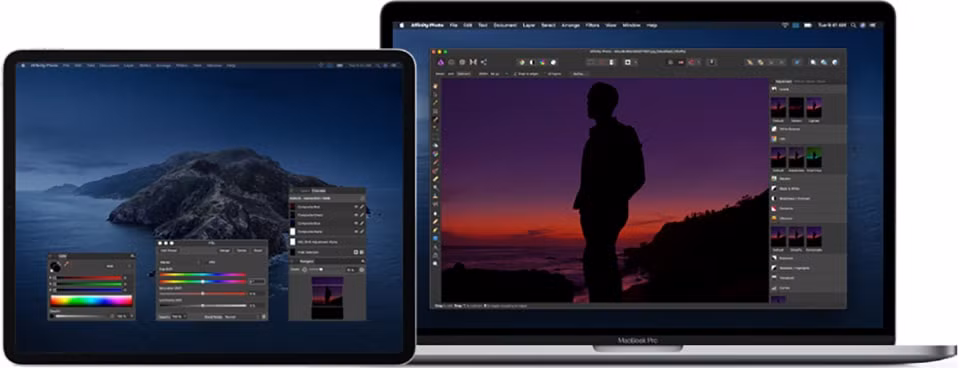Toggle visibility of Composite Red channel
The height and width of the screenshot is (368, 960).
click(356, 207)
